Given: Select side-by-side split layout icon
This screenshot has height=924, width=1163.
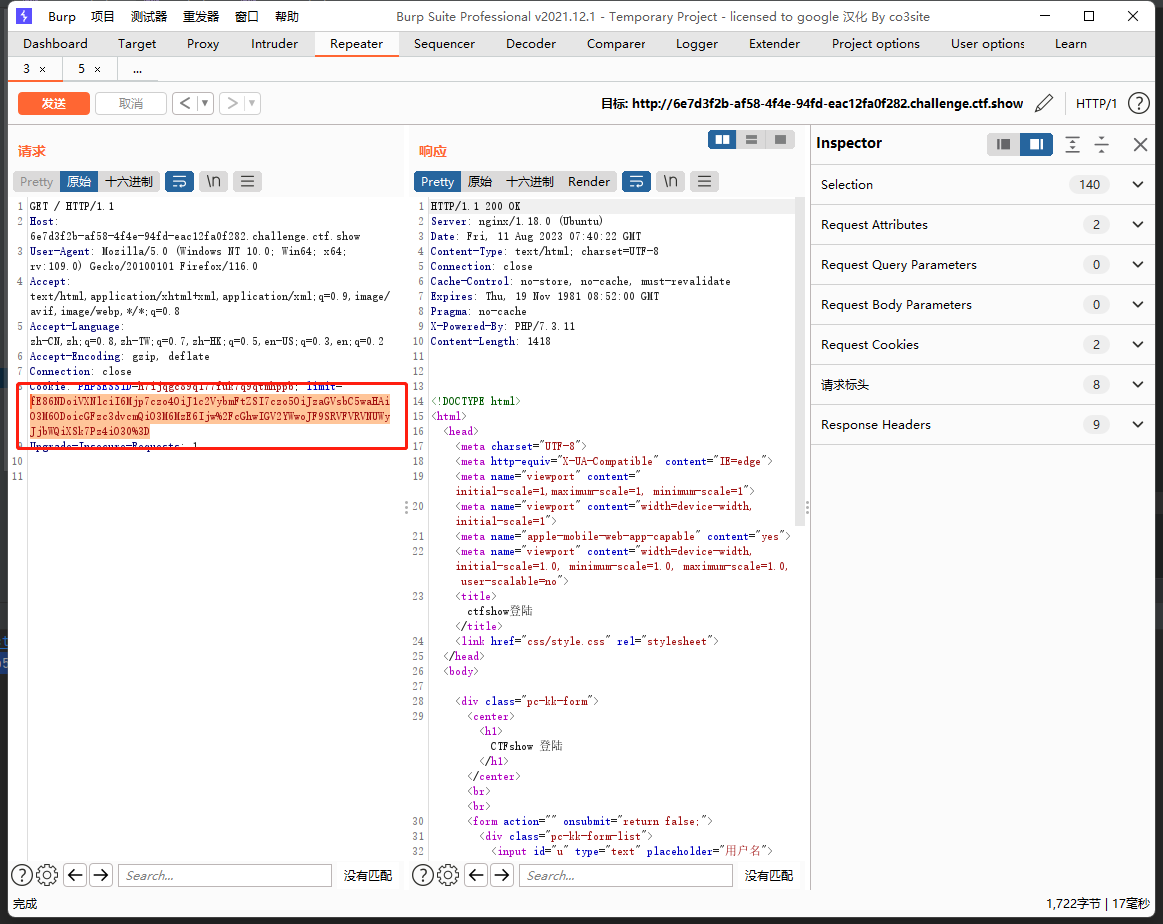Looking at the screenshot, I should click(x=722, y=139).
